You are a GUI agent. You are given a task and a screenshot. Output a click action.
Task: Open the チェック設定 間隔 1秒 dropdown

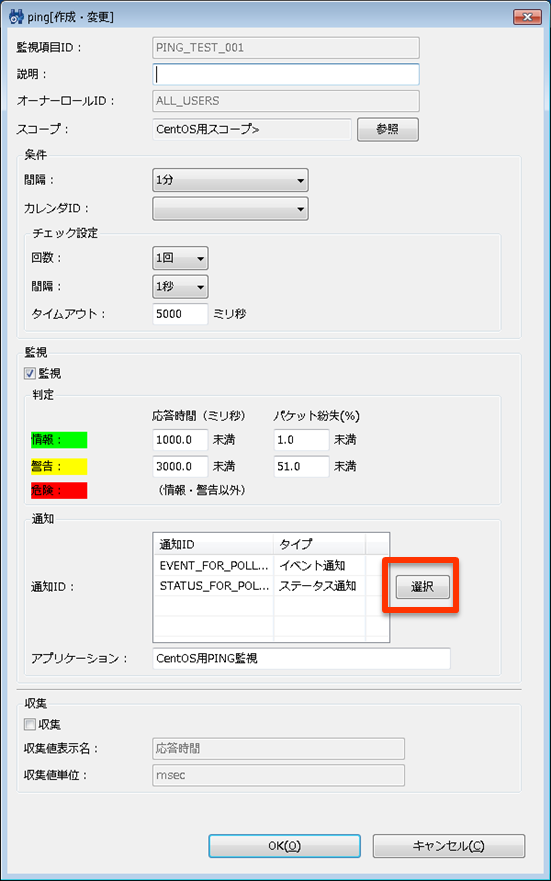coord(180,287)
